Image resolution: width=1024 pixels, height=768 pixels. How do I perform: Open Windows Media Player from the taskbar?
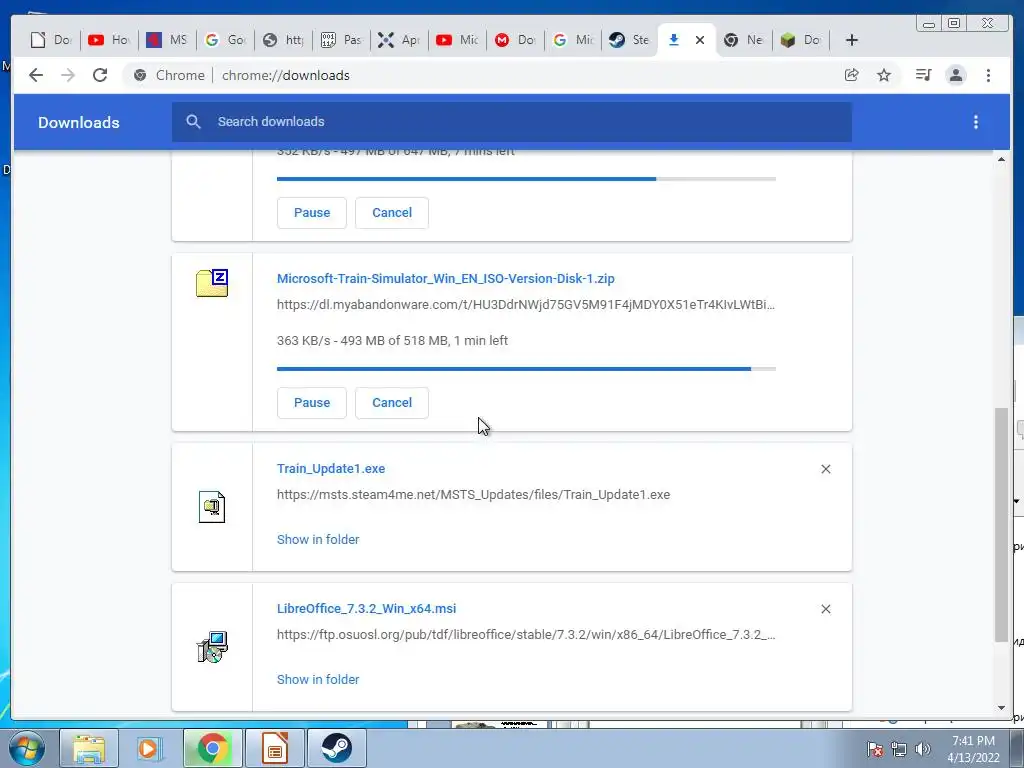click(150, 748)
